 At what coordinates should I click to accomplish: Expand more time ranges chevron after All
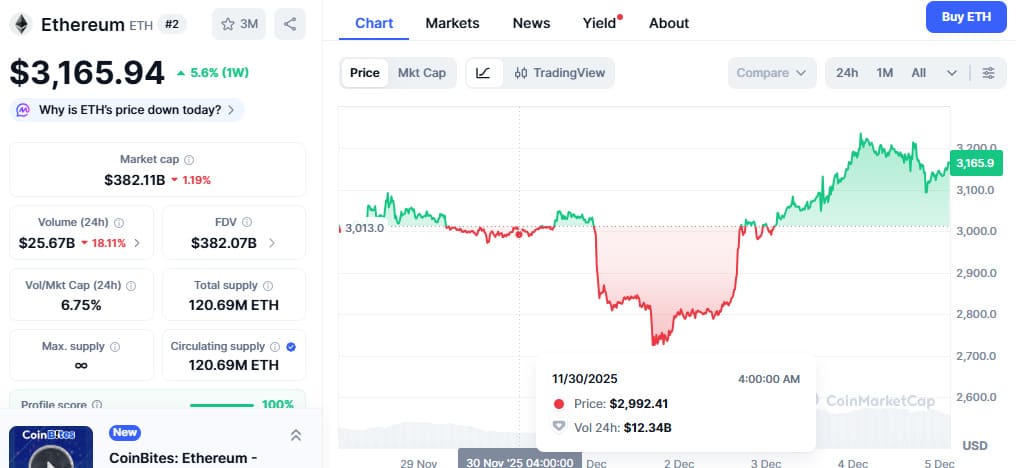click(x=951, y=73)
